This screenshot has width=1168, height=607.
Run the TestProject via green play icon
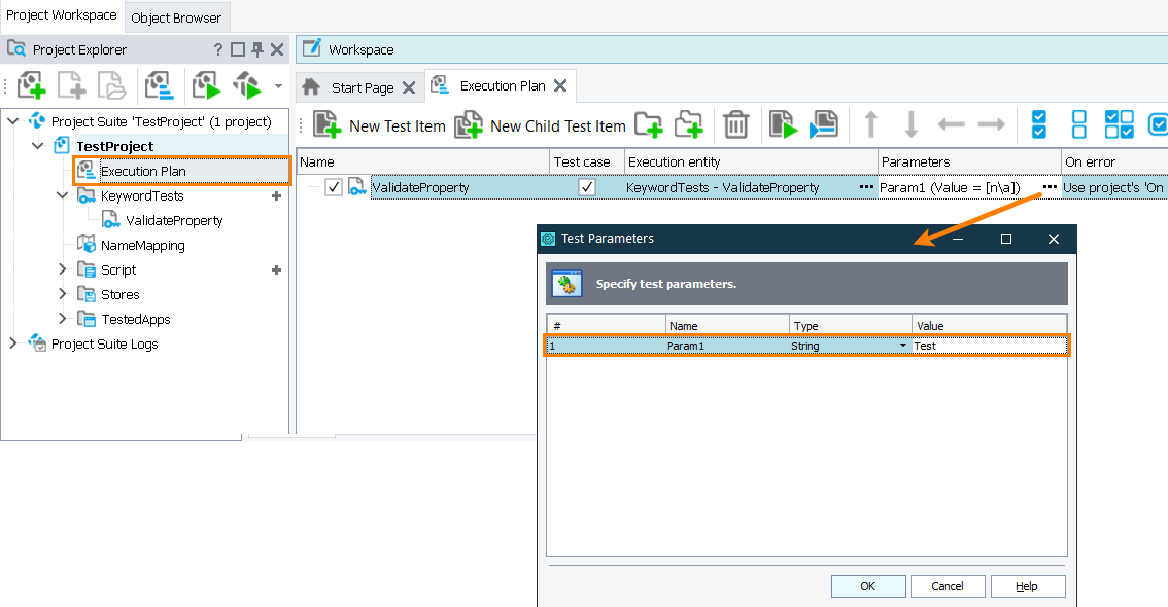[x=206, y=85]
